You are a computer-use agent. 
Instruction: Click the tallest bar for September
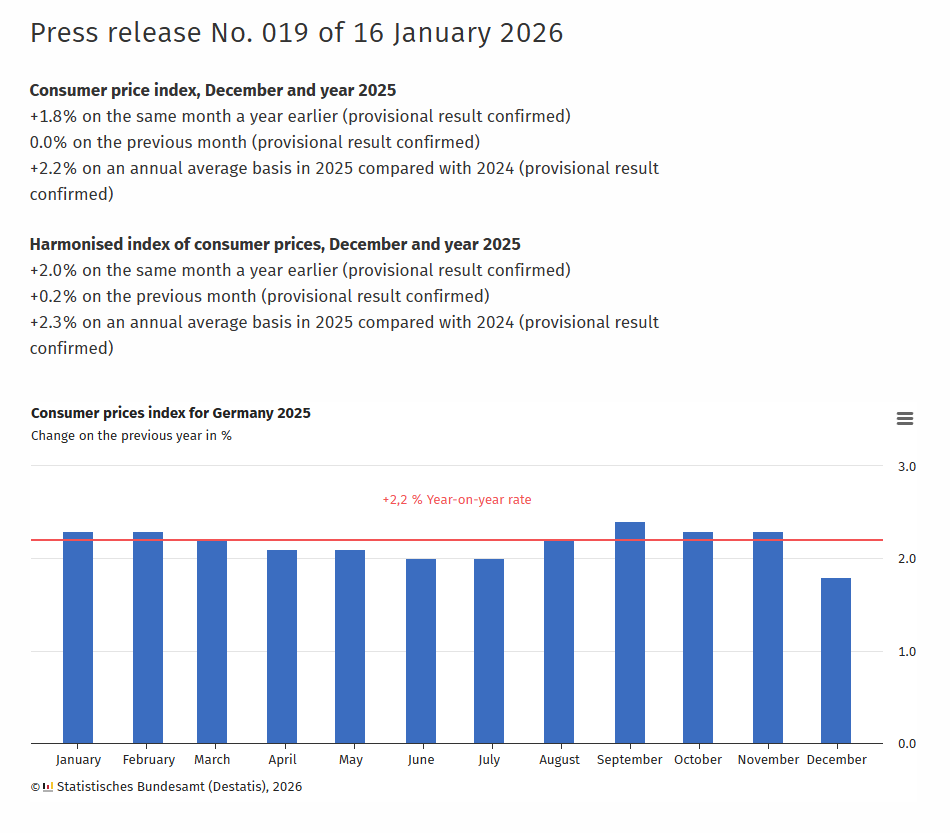click(630, 635)
